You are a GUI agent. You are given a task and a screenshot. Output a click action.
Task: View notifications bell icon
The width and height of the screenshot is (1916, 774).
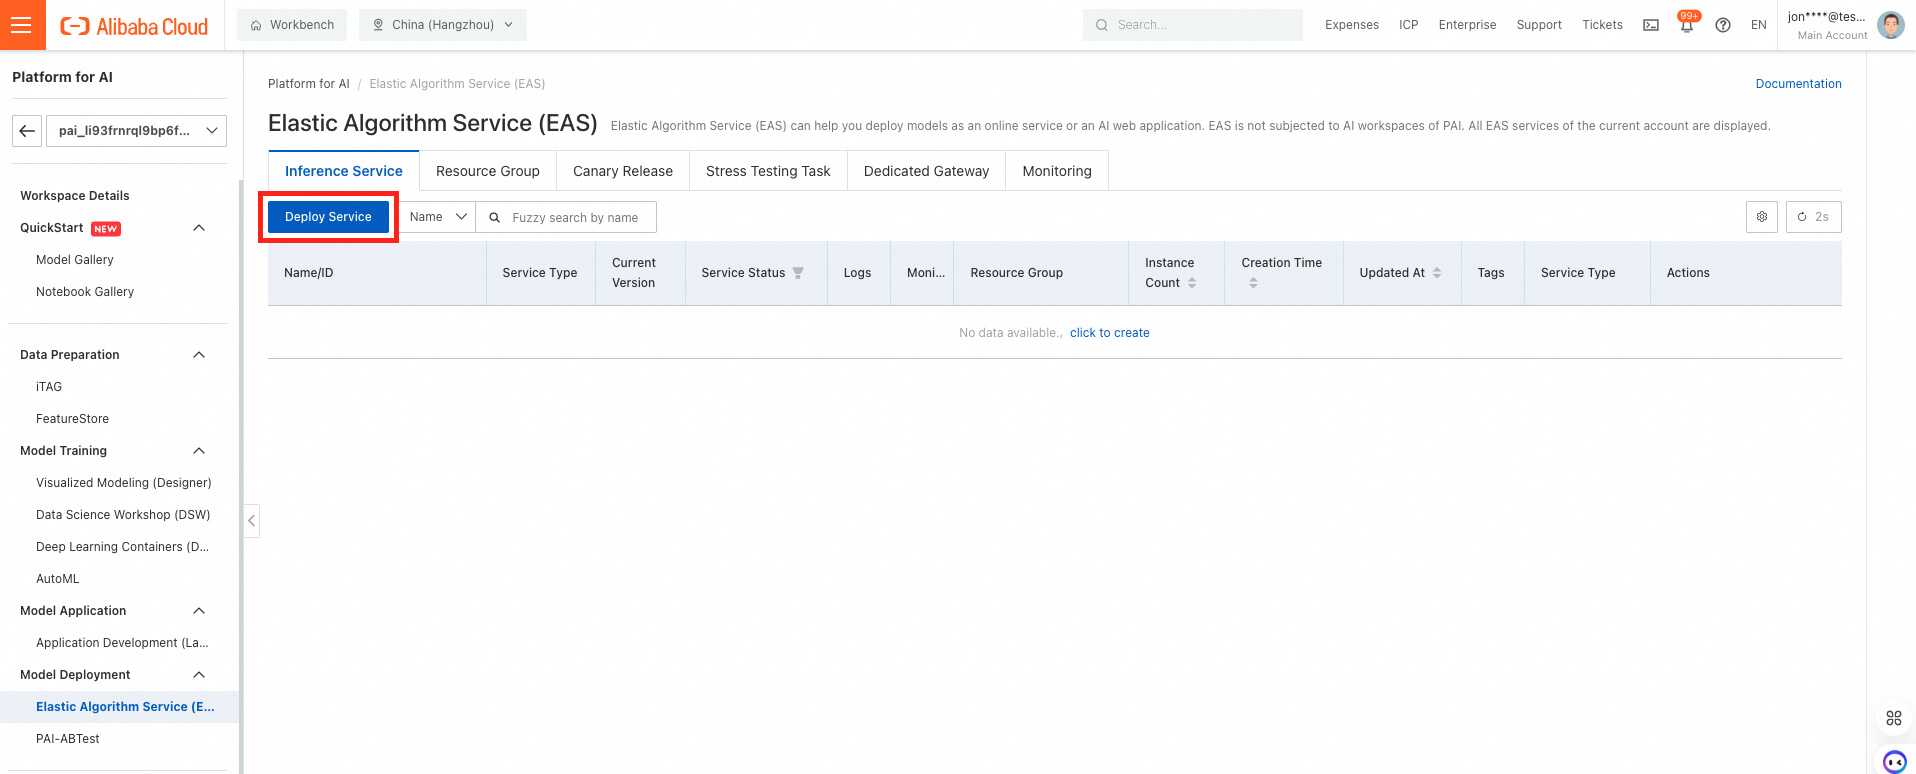pyautogui.click(x=1687, y=25)
